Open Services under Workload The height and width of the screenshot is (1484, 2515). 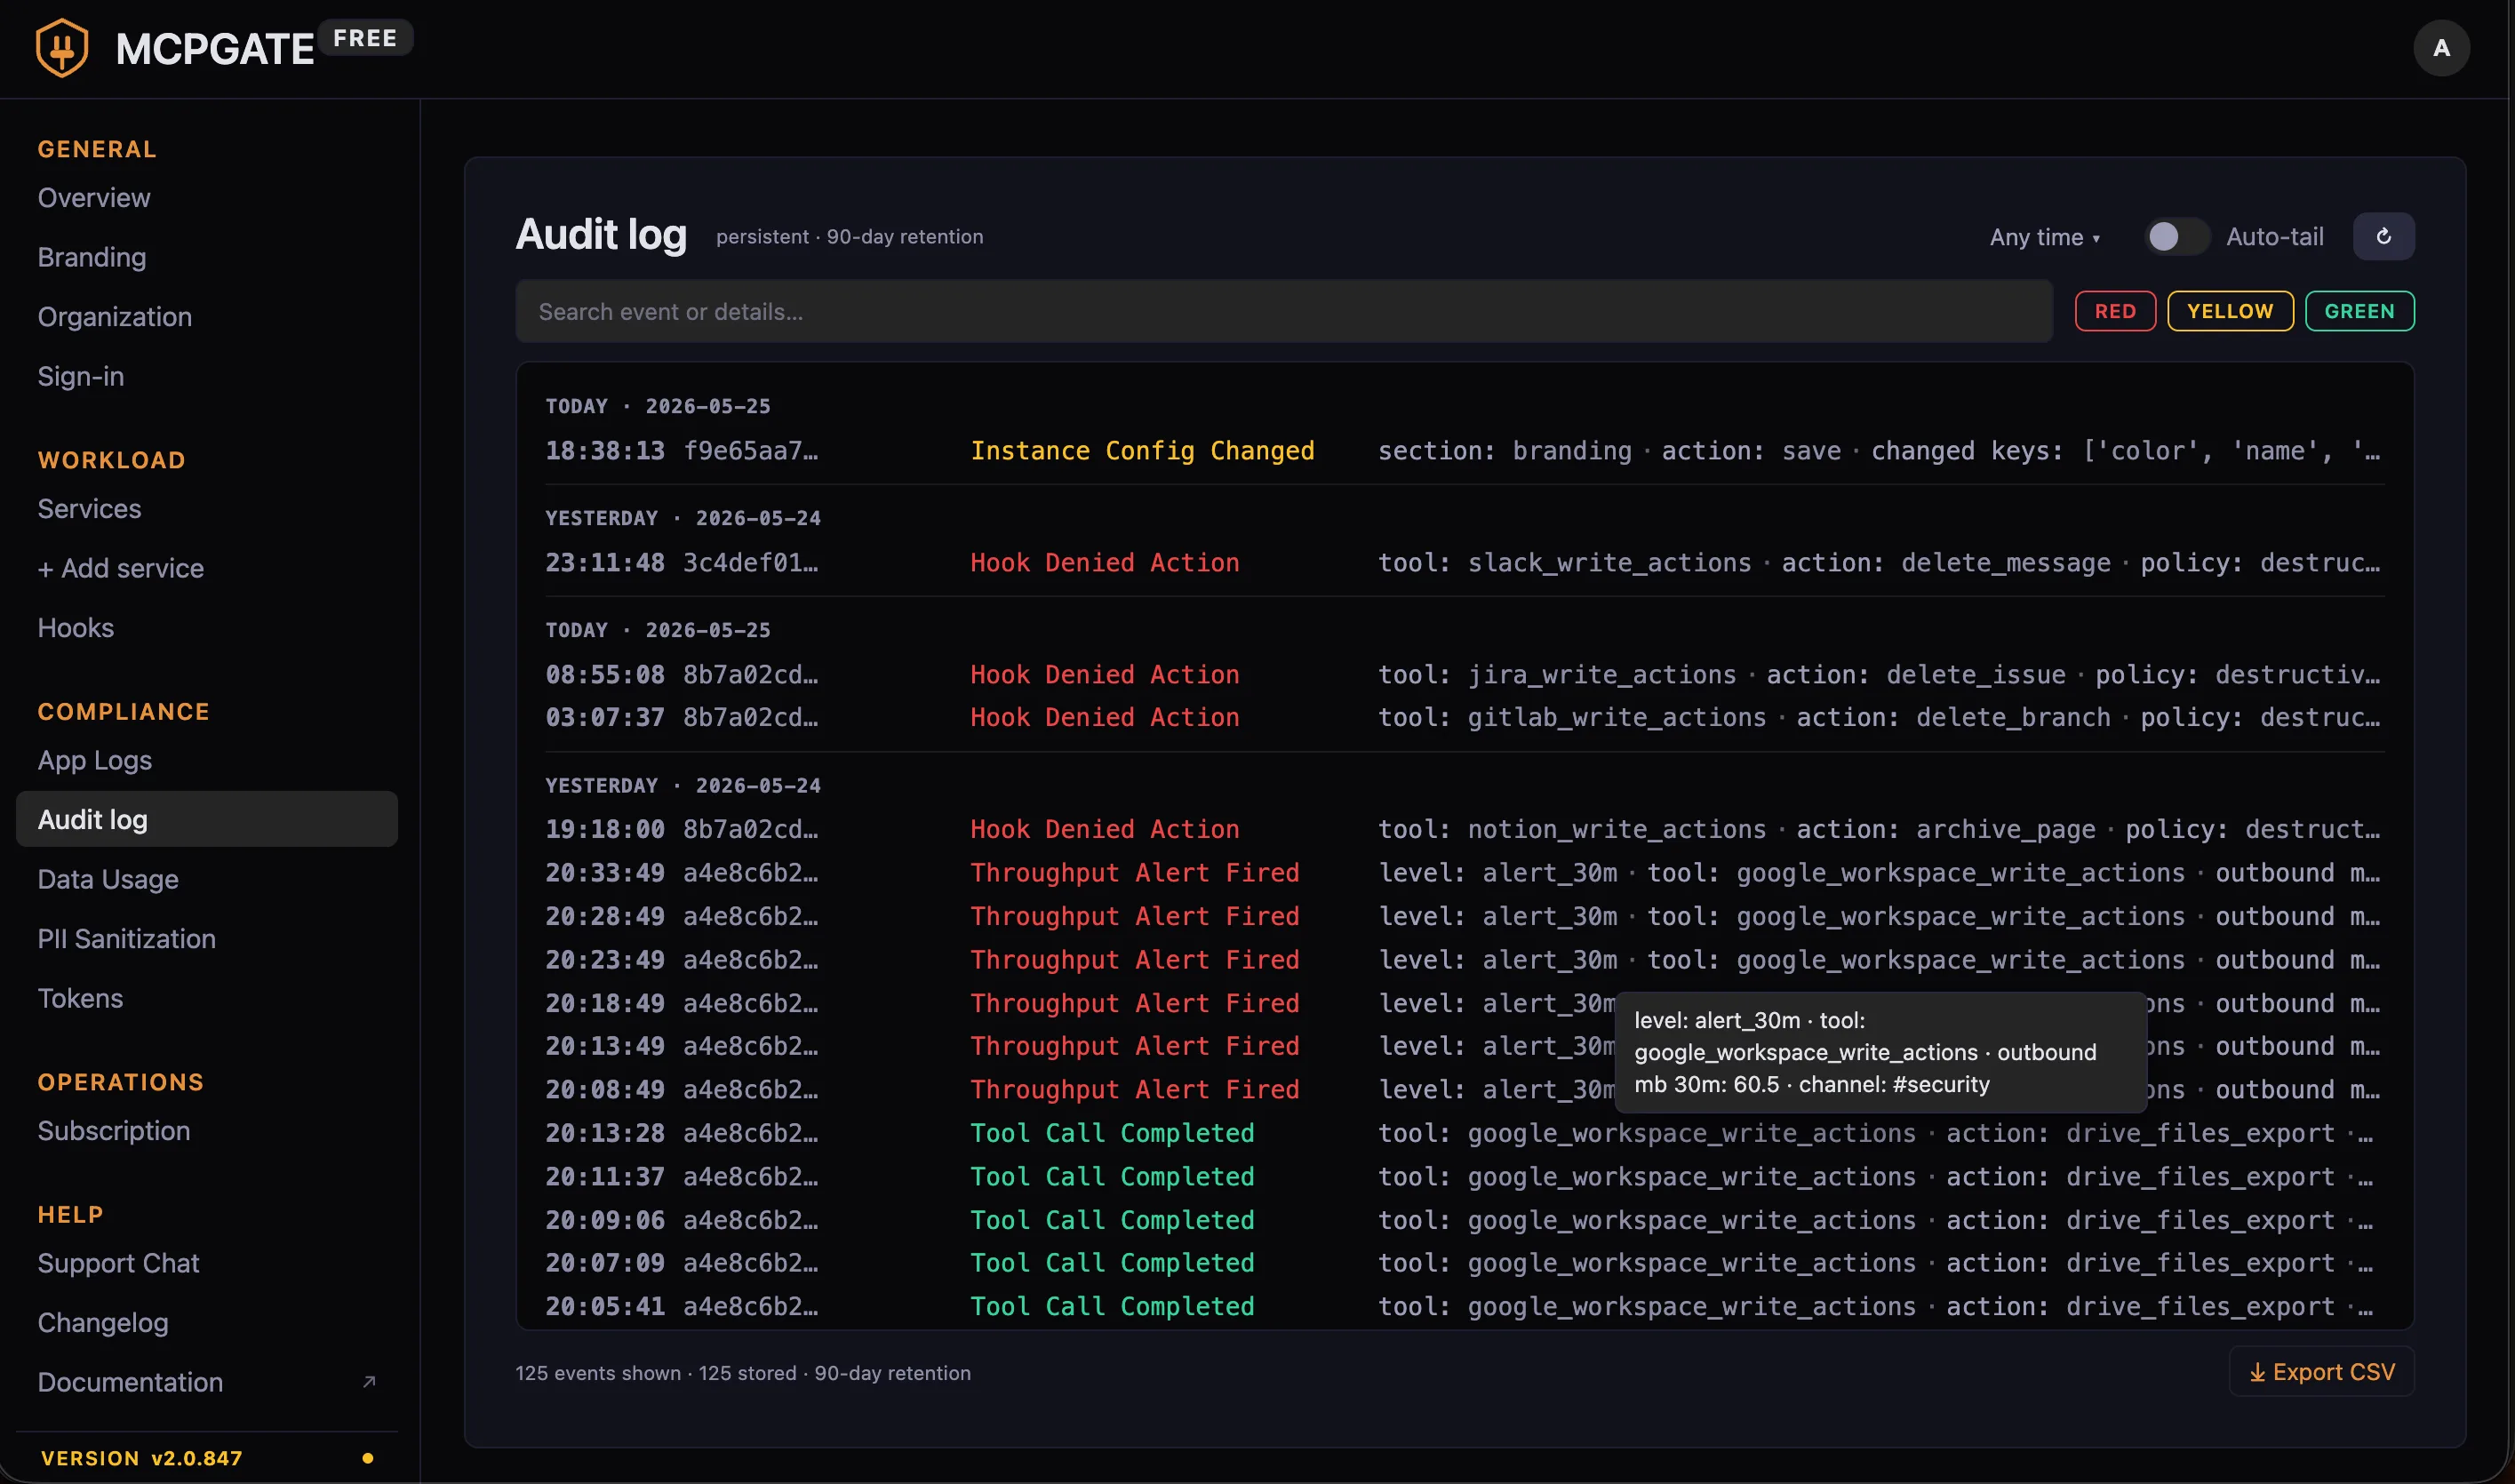pyautogui.click(x=89, y=508)
